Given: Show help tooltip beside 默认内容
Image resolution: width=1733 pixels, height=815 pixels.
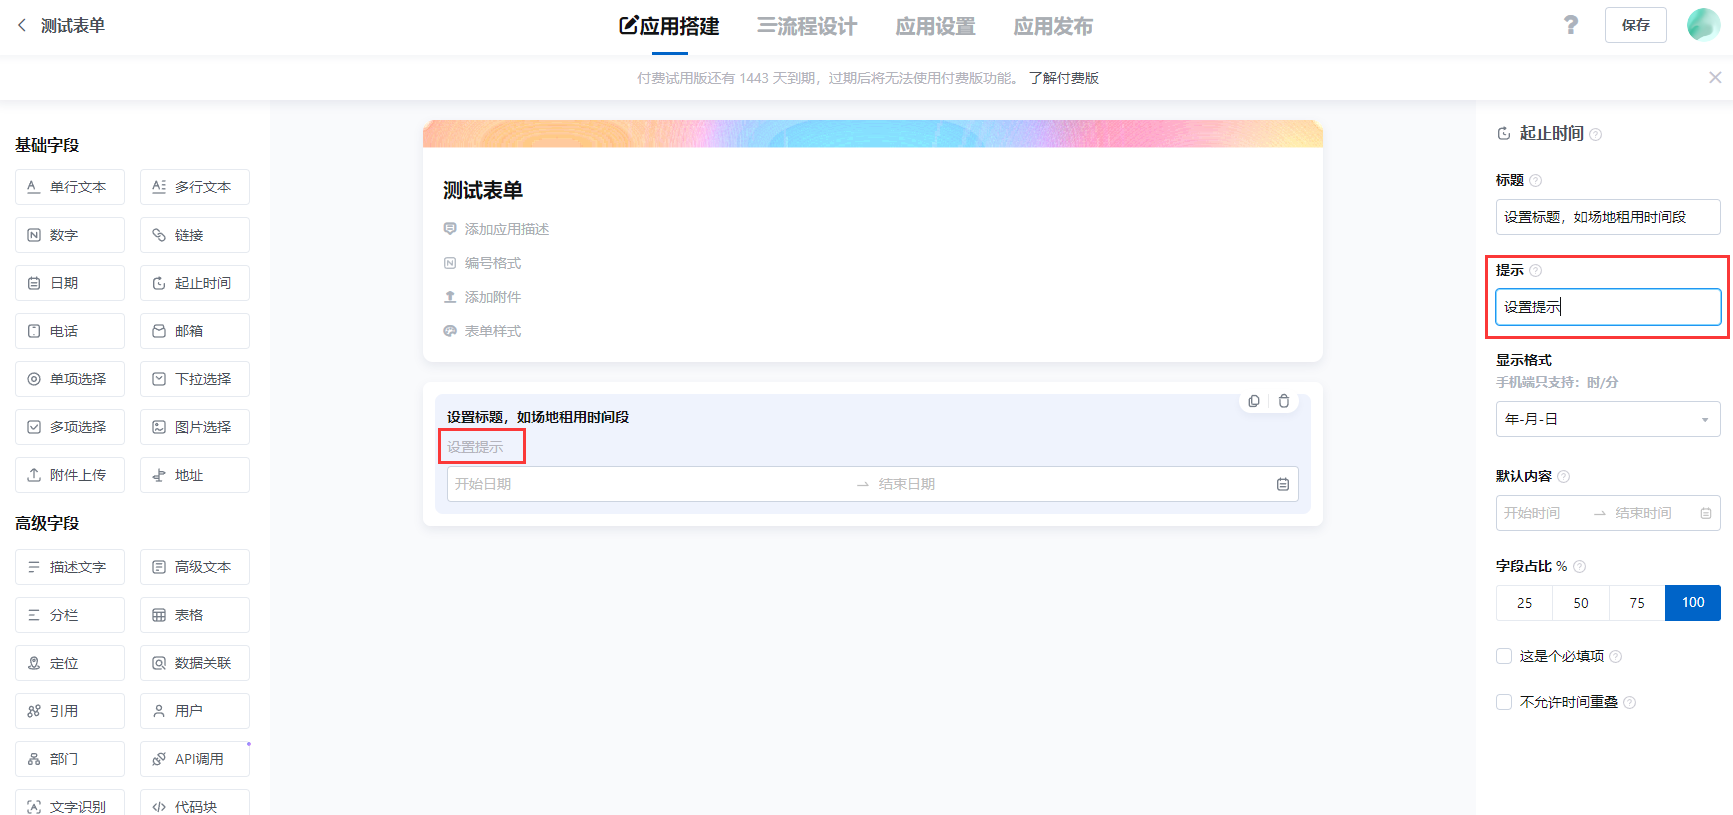Looking at the screenshot, I should click(x=1564, y=476).
